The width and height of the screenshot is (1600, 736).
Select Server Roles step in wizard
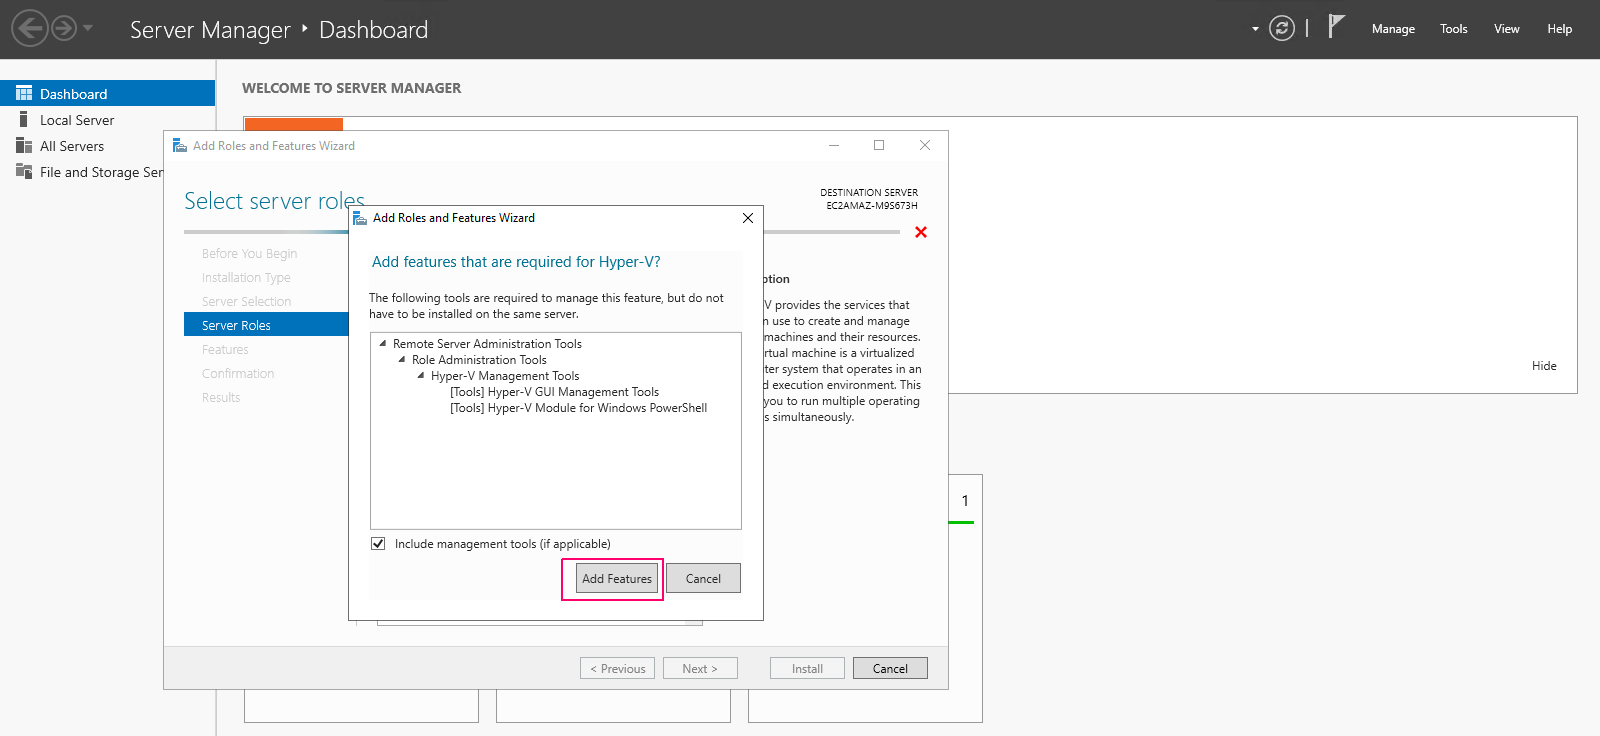pos(266,325)
